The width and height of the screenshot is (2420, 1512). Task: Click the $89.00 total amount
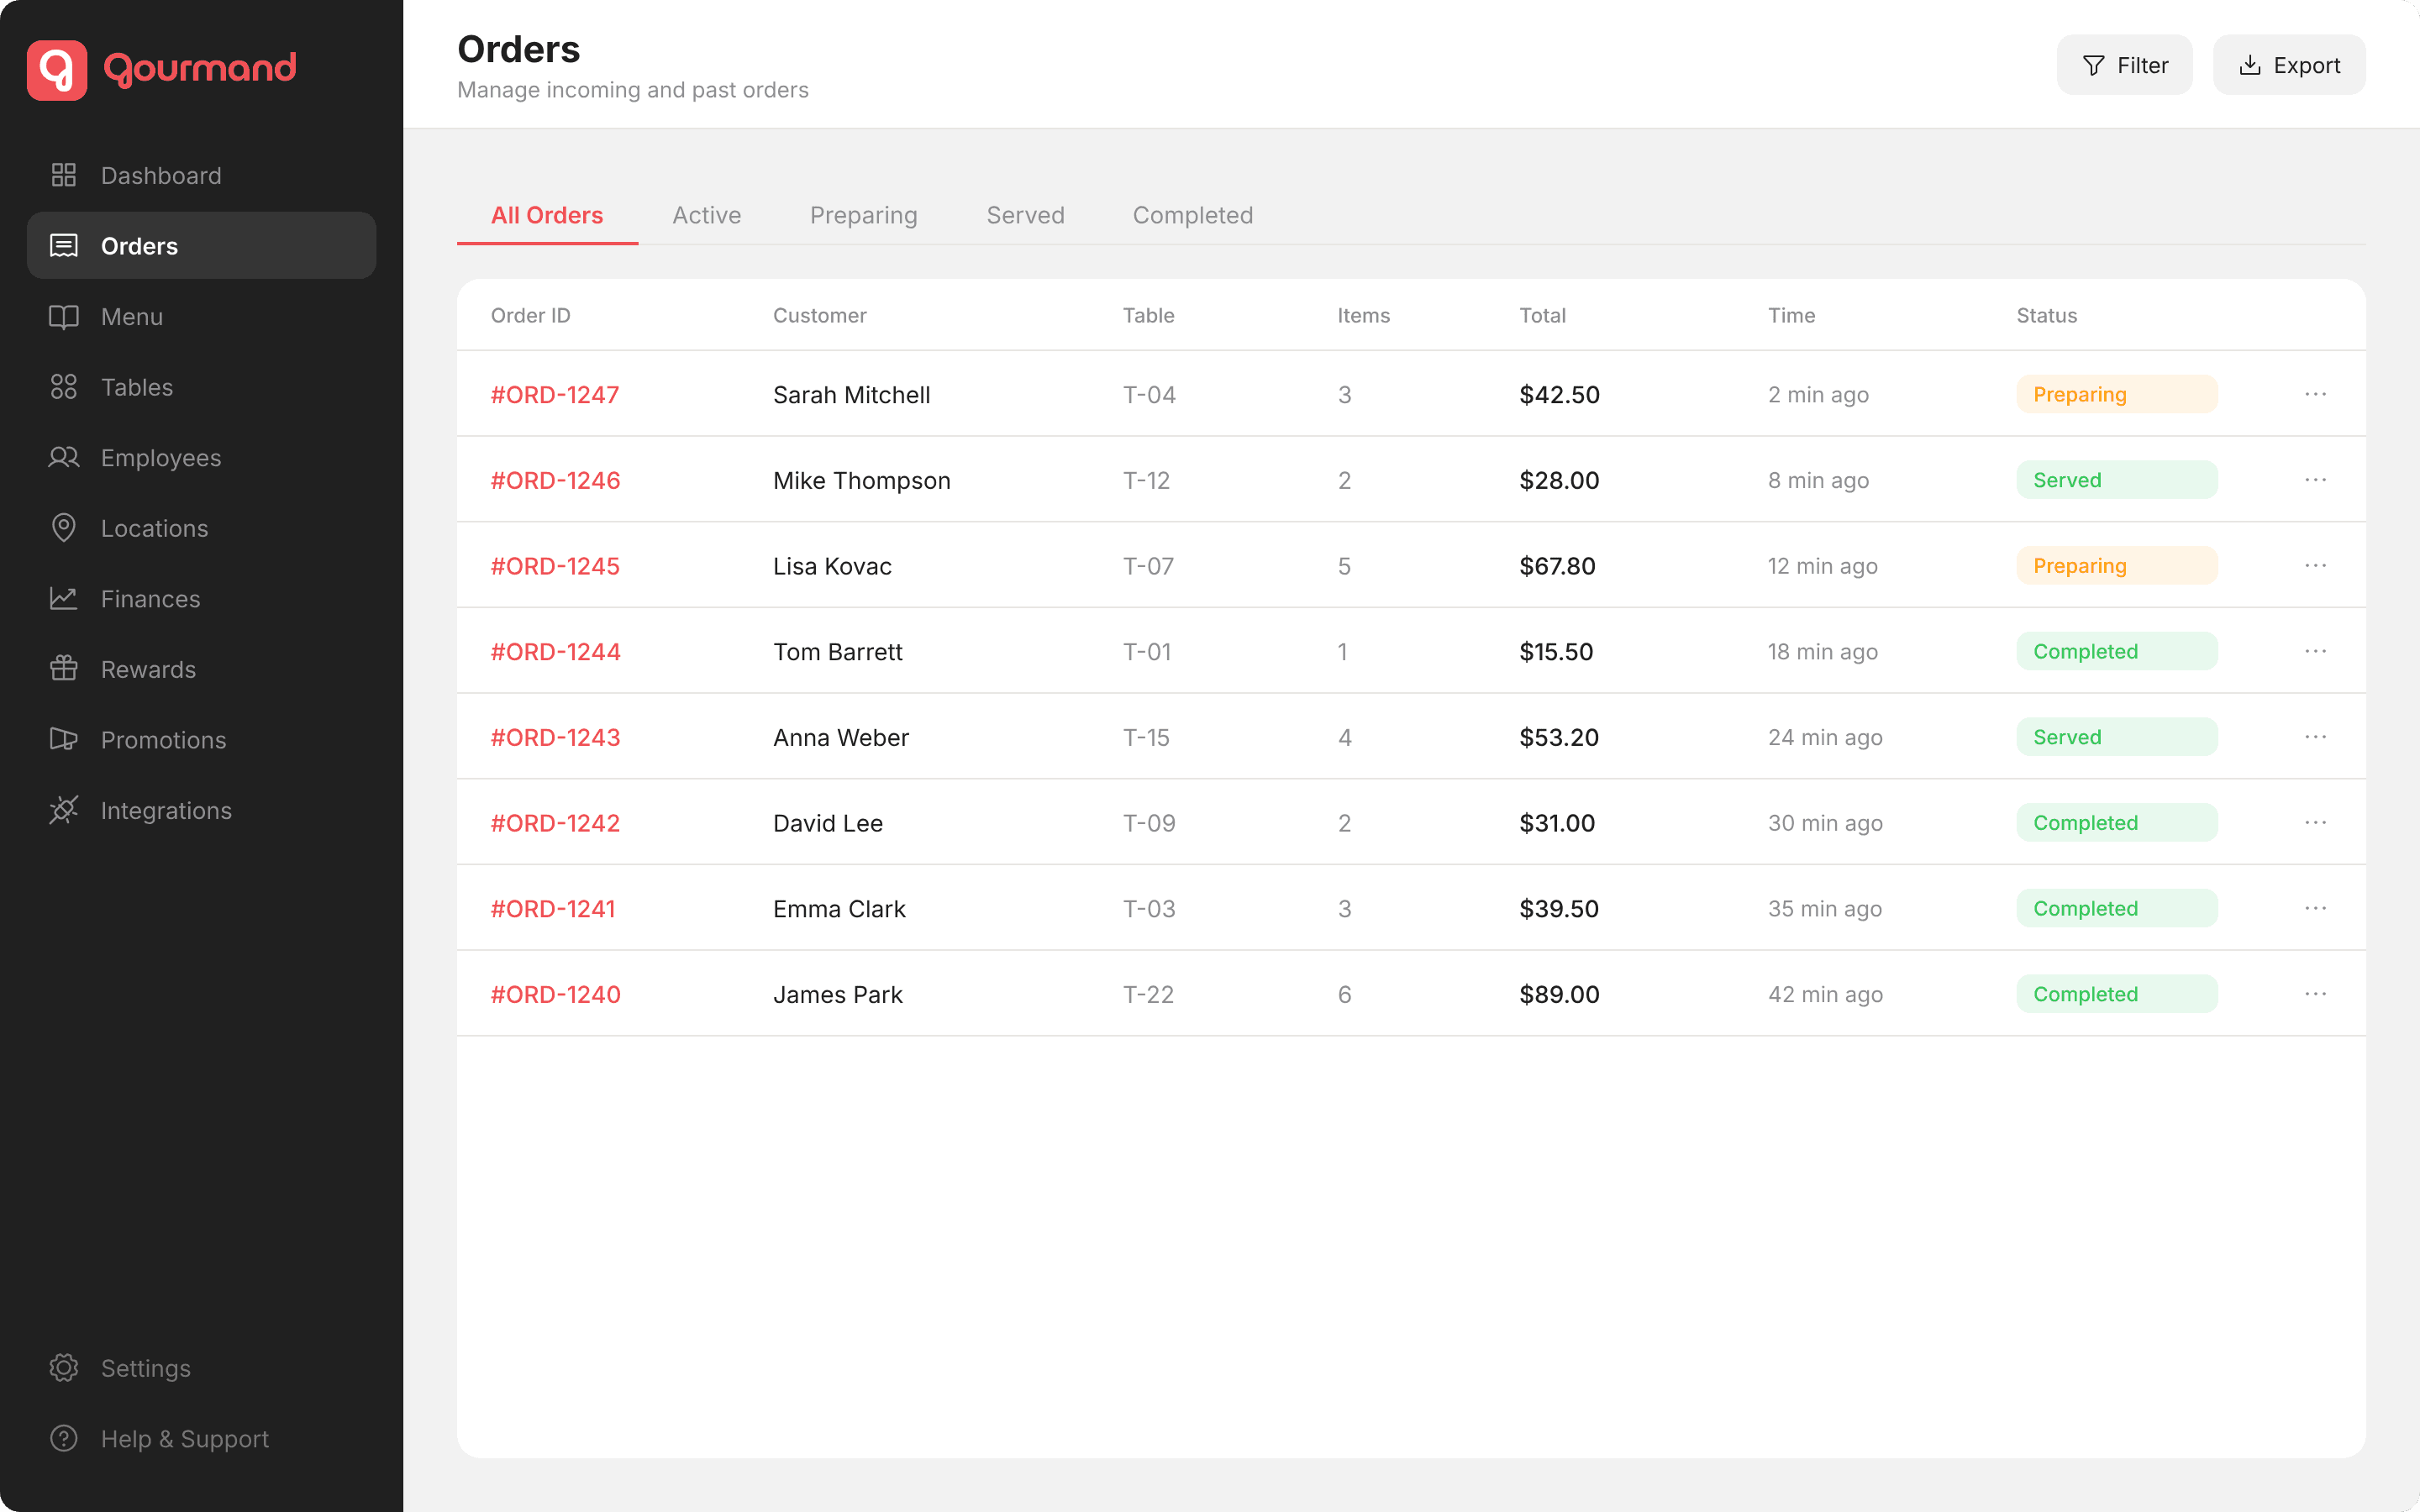click(1559, 994)
